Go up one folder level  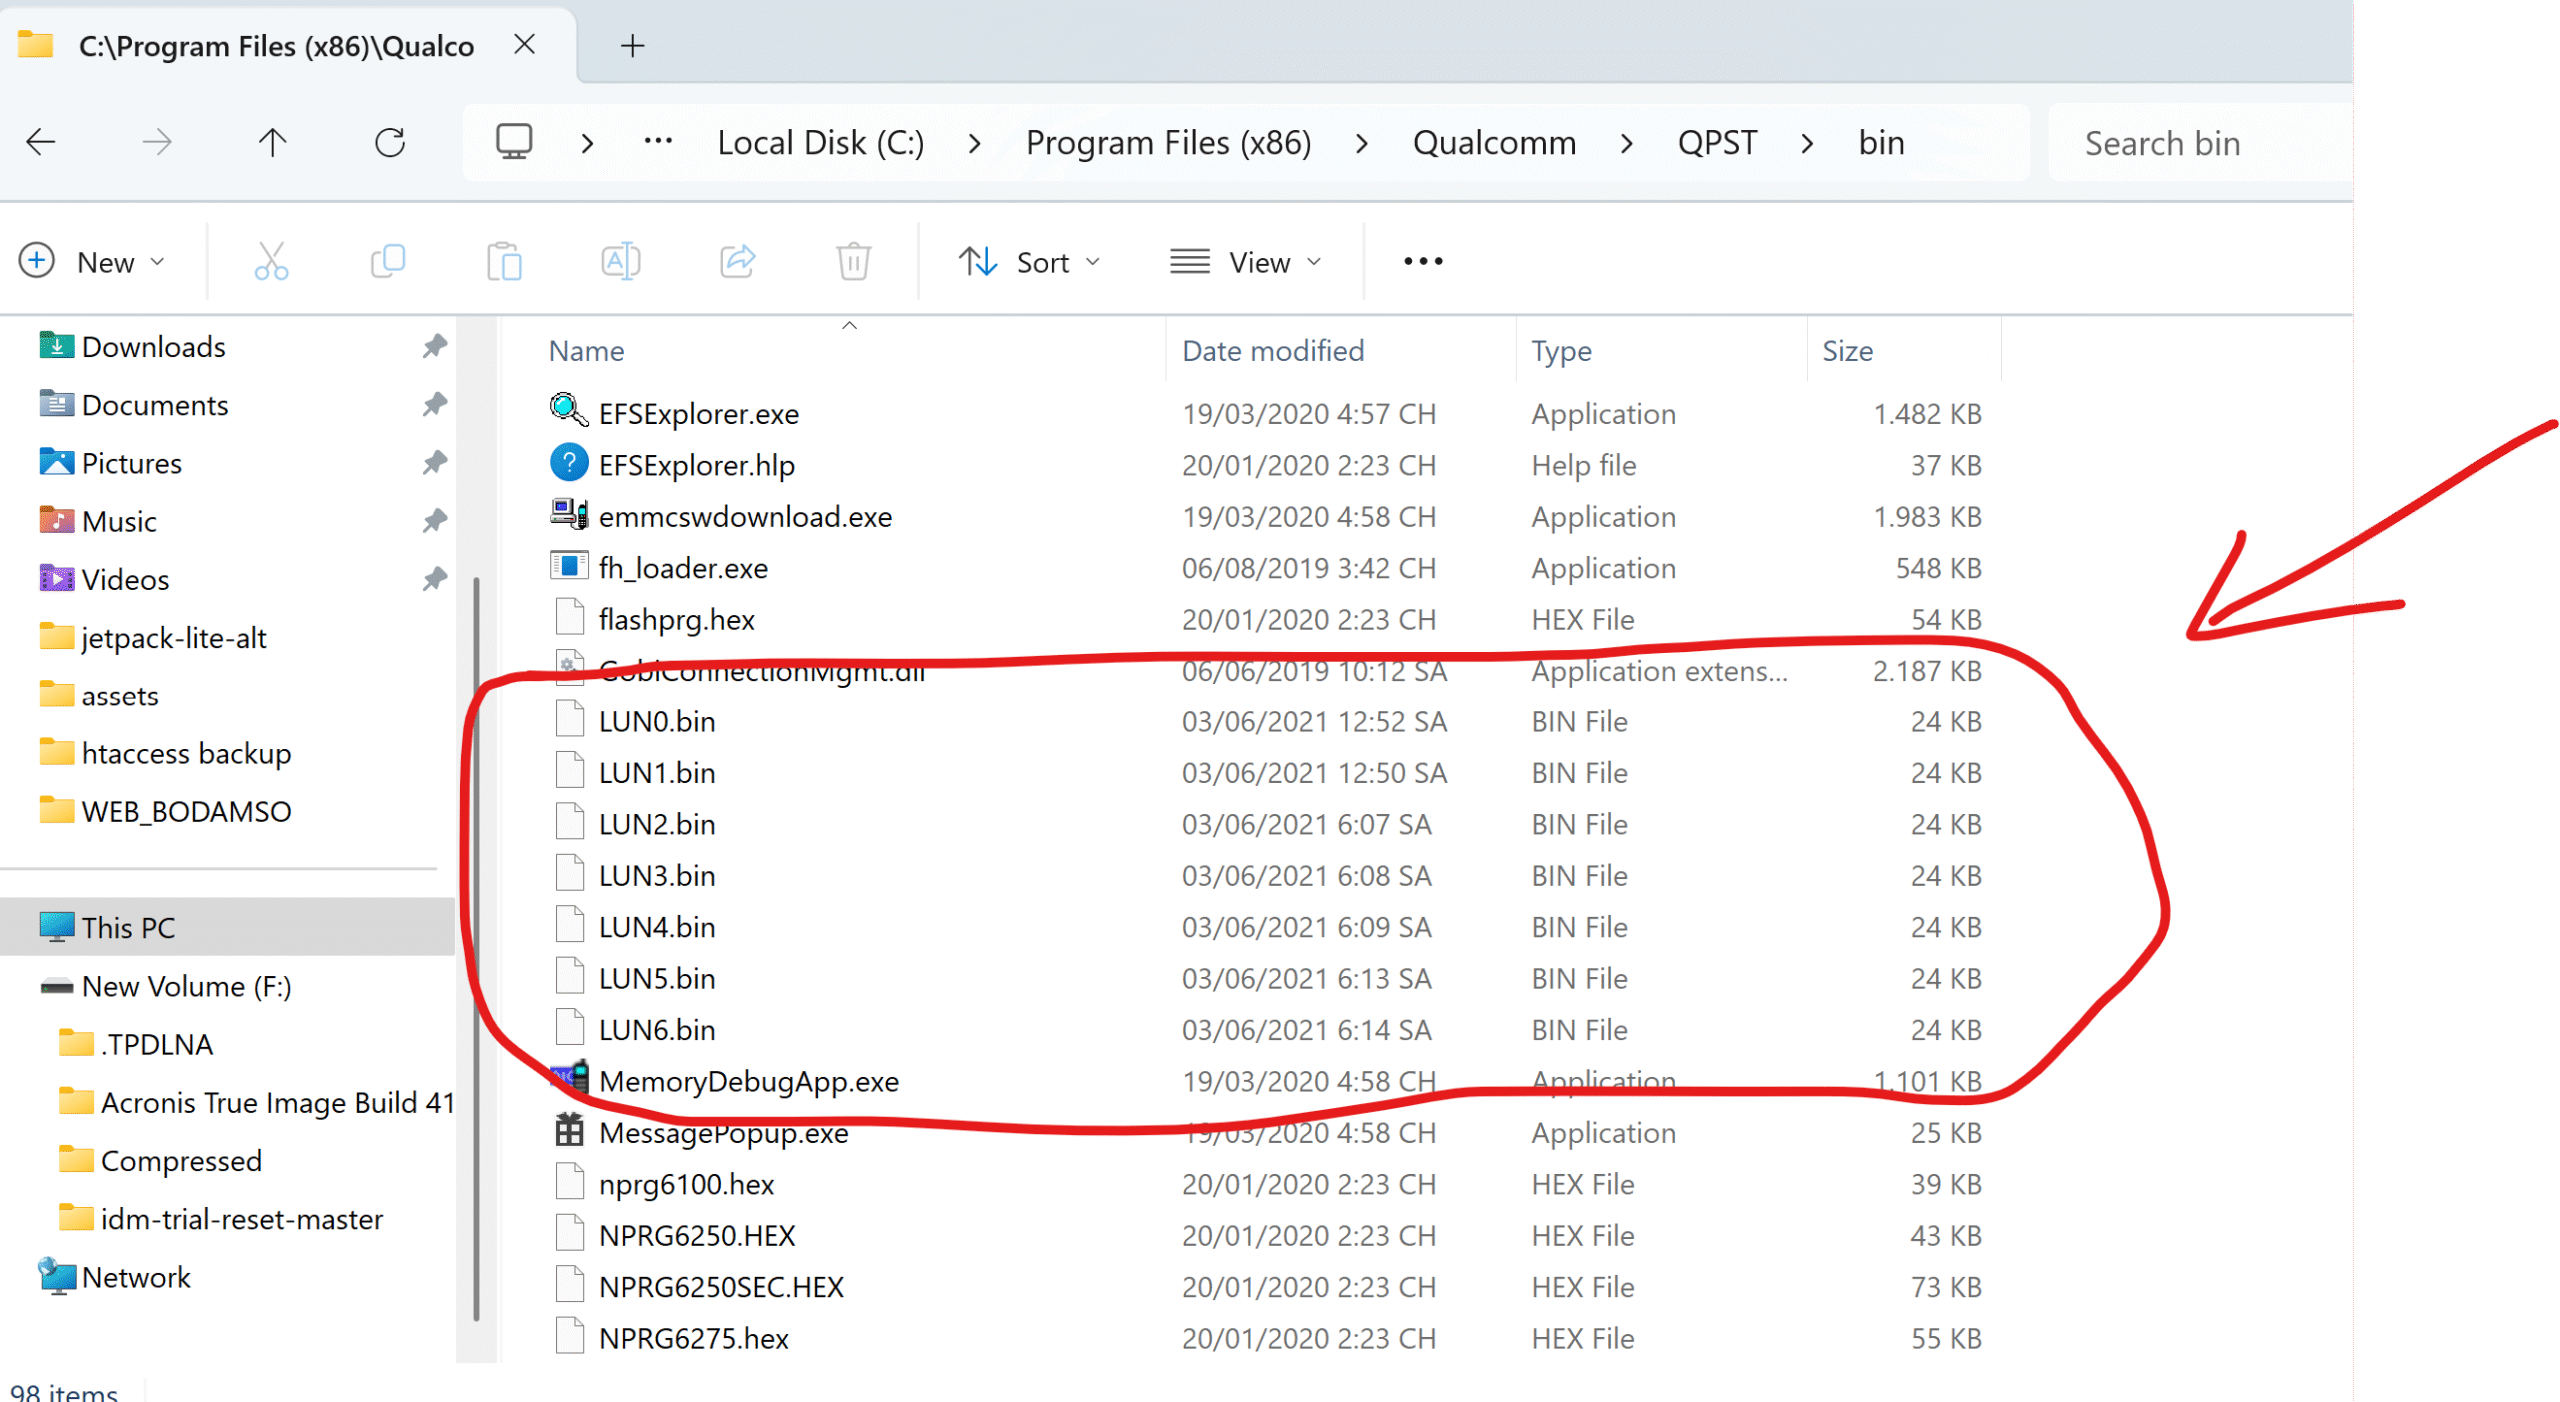coord(272,143)
